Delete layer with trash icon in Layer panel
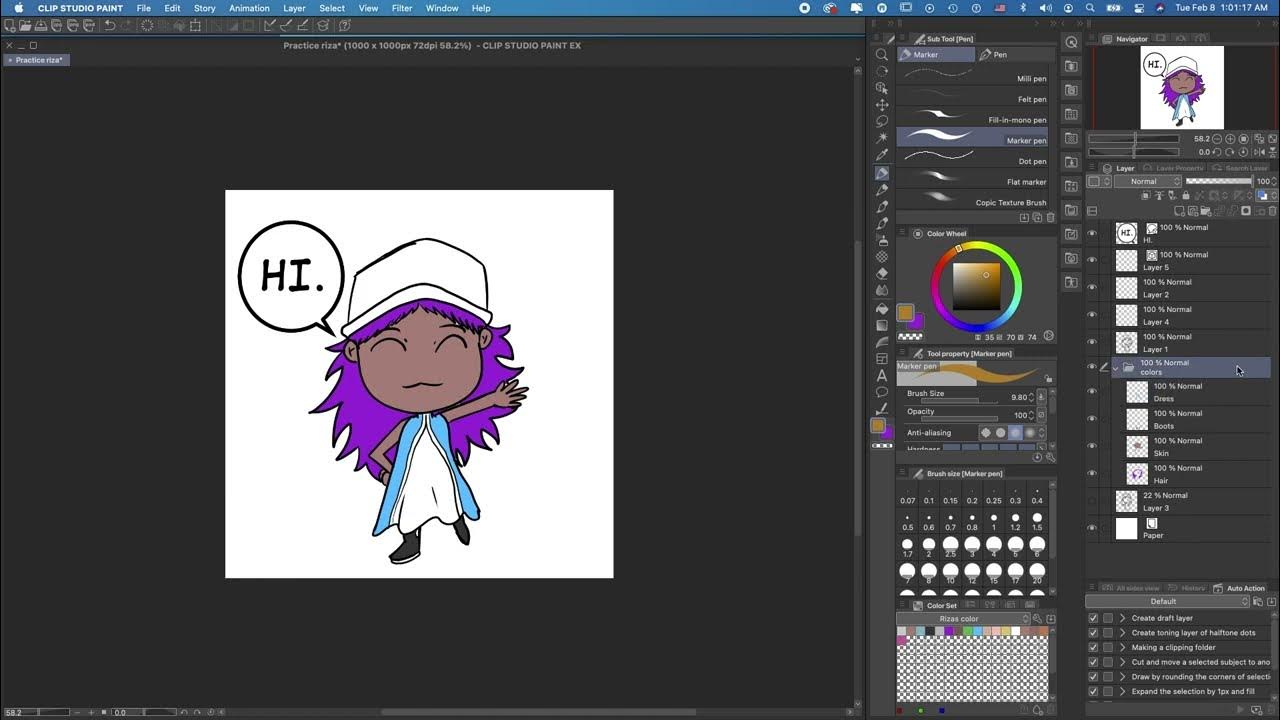 pos(1271,211)
